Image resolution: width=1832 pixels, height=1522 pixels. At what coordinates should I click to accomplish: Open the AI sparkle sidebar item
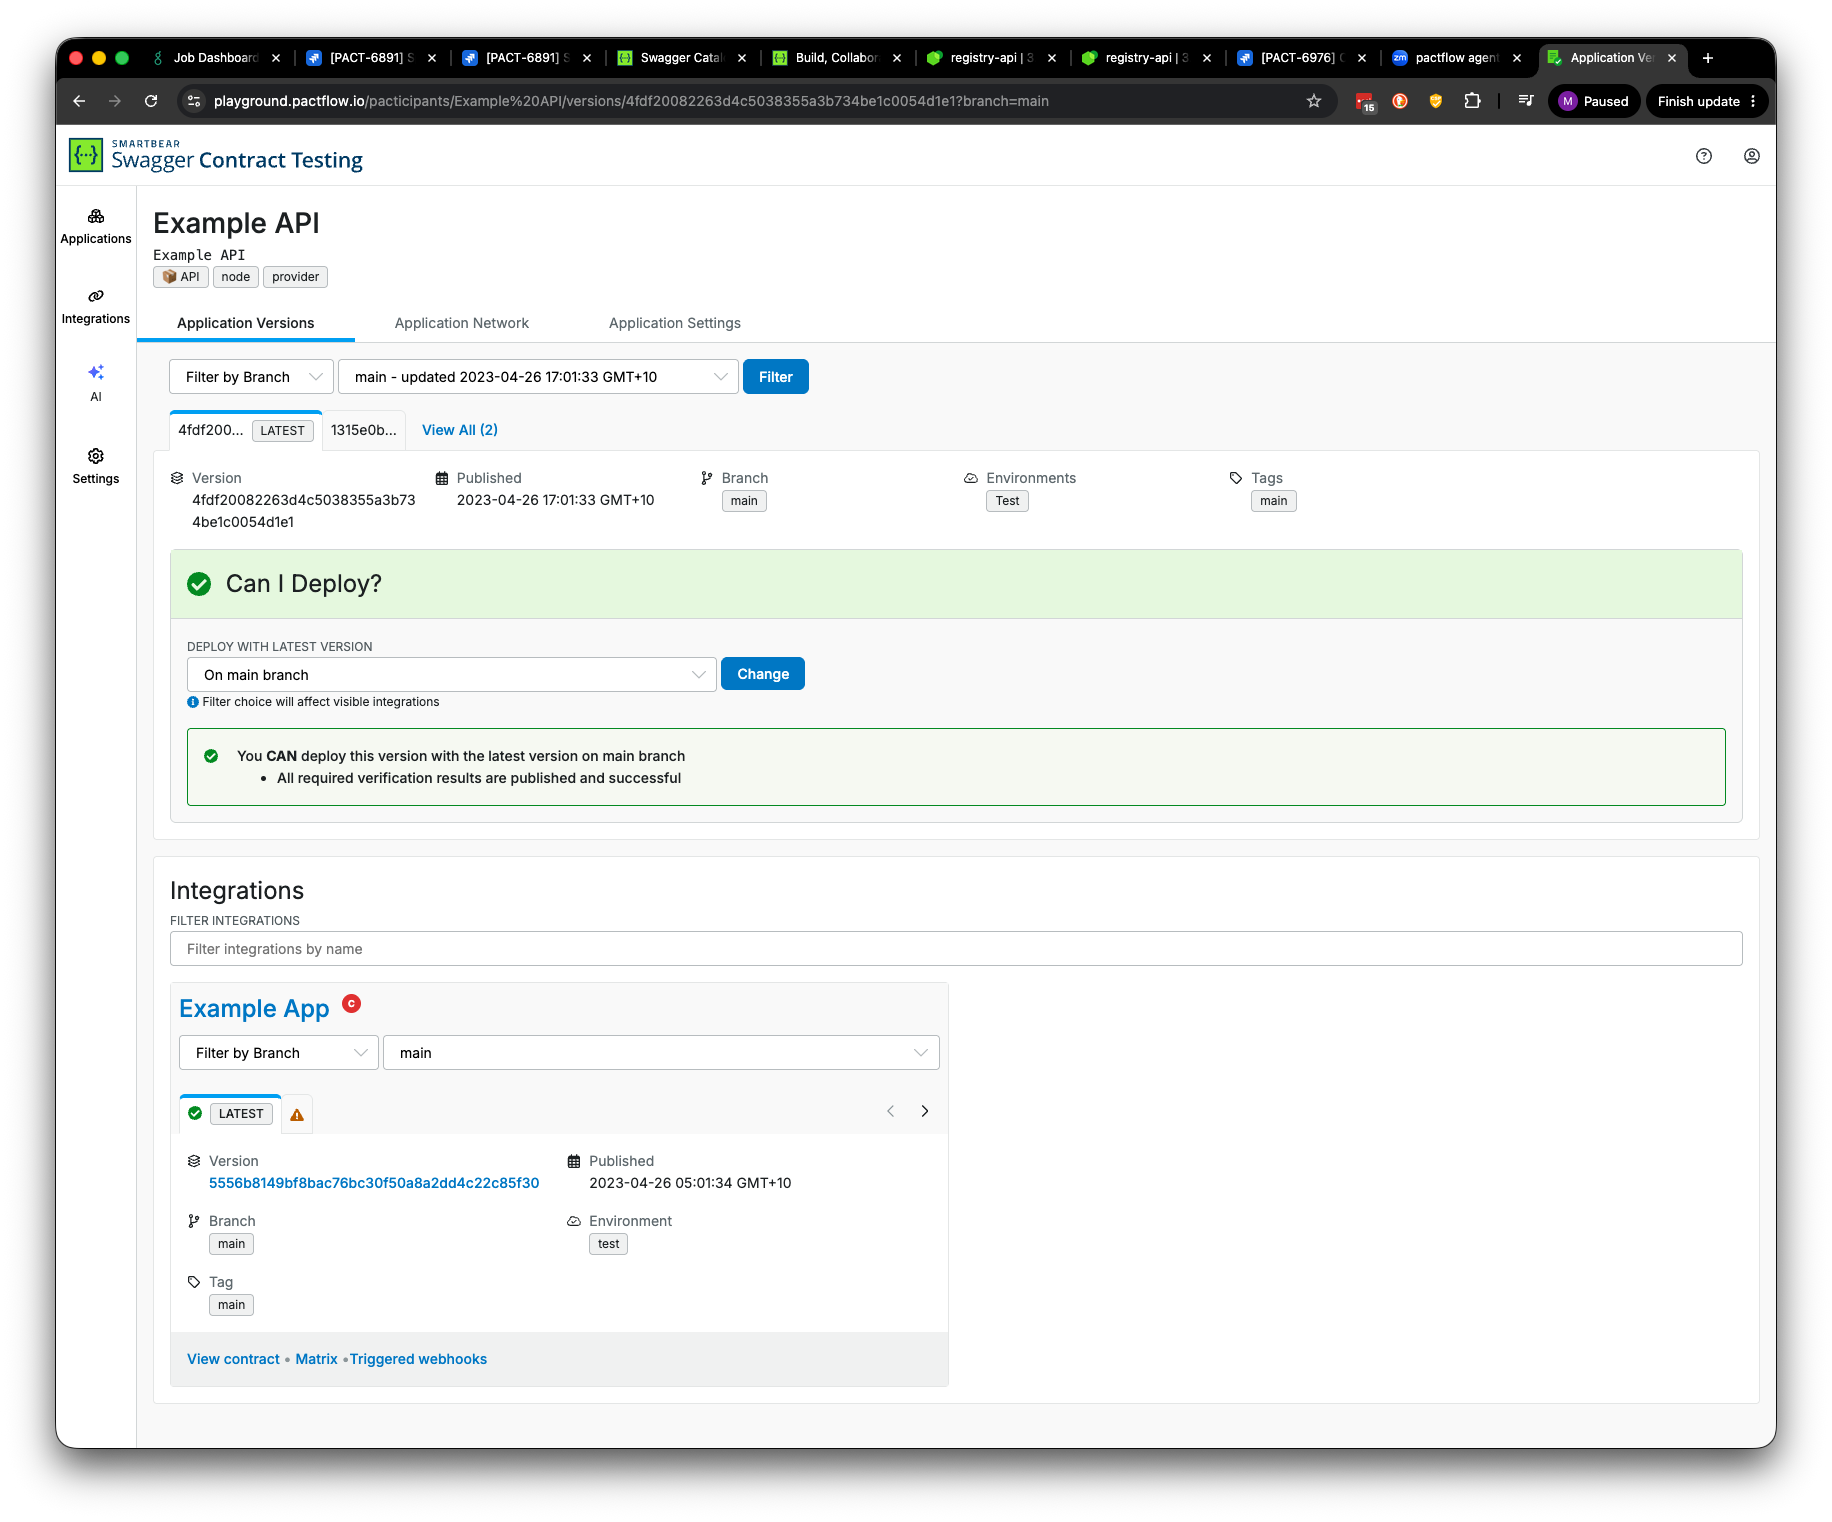point(96,383)
